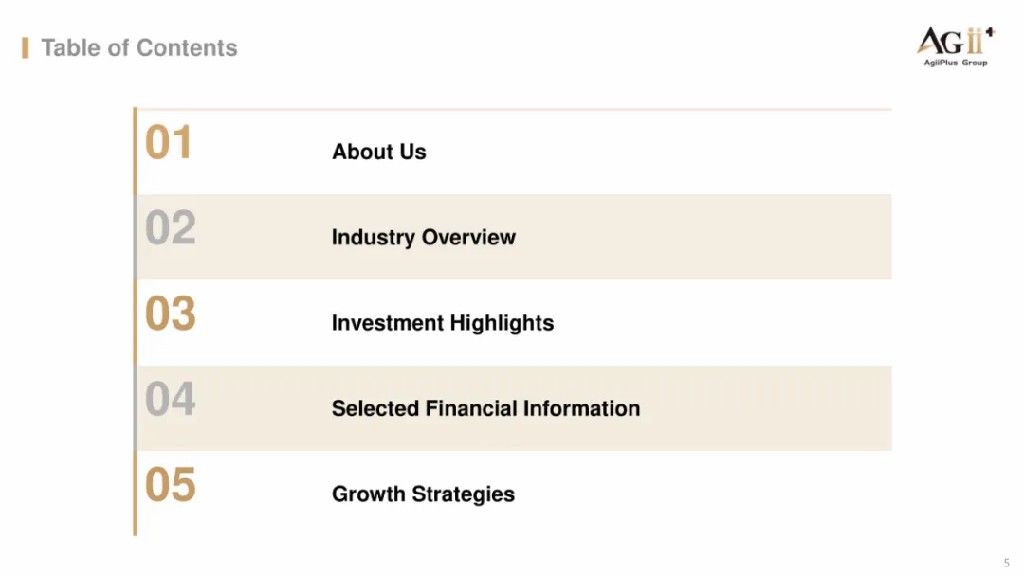Click the beige Industry Overview row background
The width and height of the screenshot is (1024, 575).
tap(513, 237)
